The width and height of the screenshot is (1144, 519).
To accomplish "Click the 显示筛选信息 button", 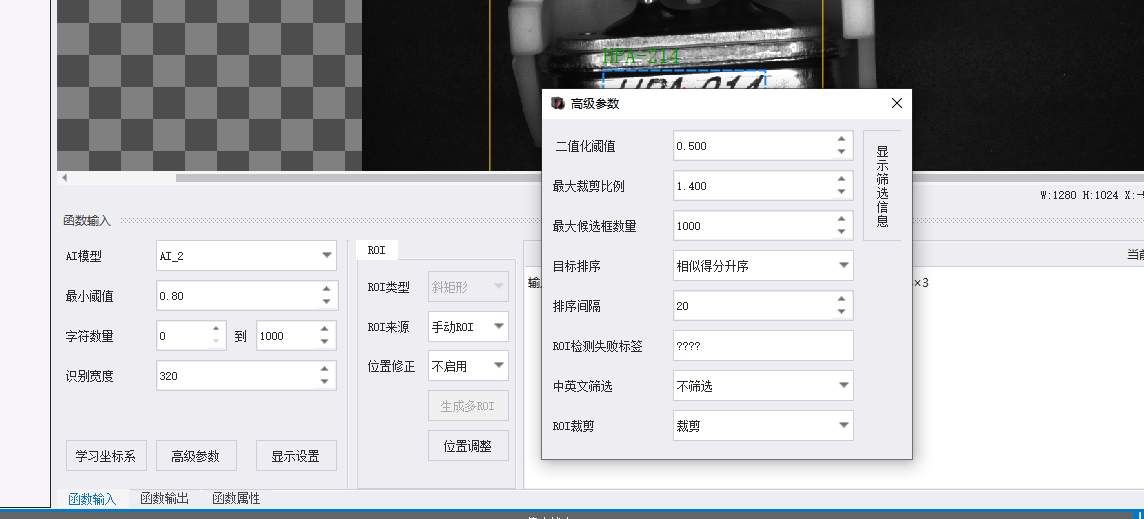I will [x=882, y=185].
